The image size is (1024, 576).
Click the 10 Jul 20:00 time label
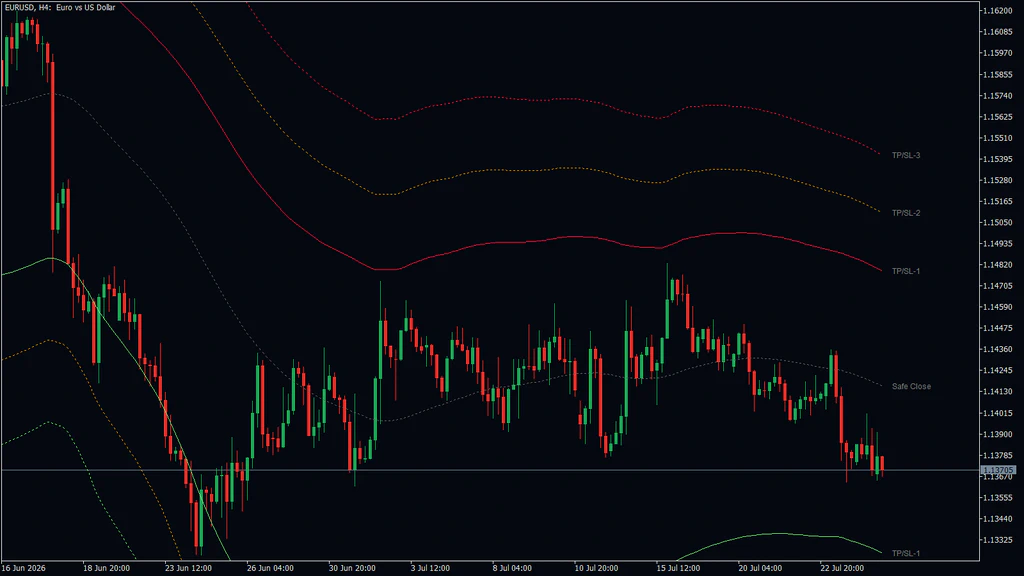(596, 568)
